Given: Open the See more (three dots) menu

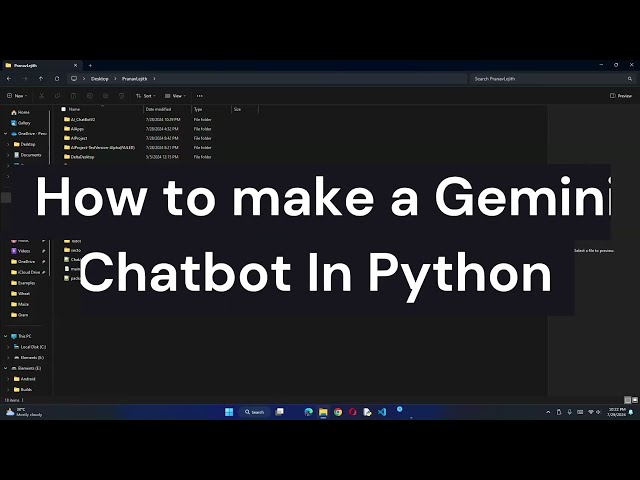Looking at the screenshot, I should [x=200, y=96].
